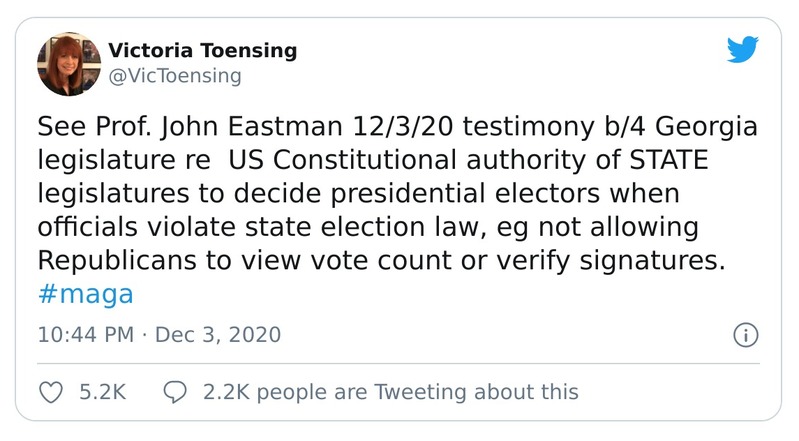Click the 5.2K likes count
799x441 pixels.
point(101,392)
